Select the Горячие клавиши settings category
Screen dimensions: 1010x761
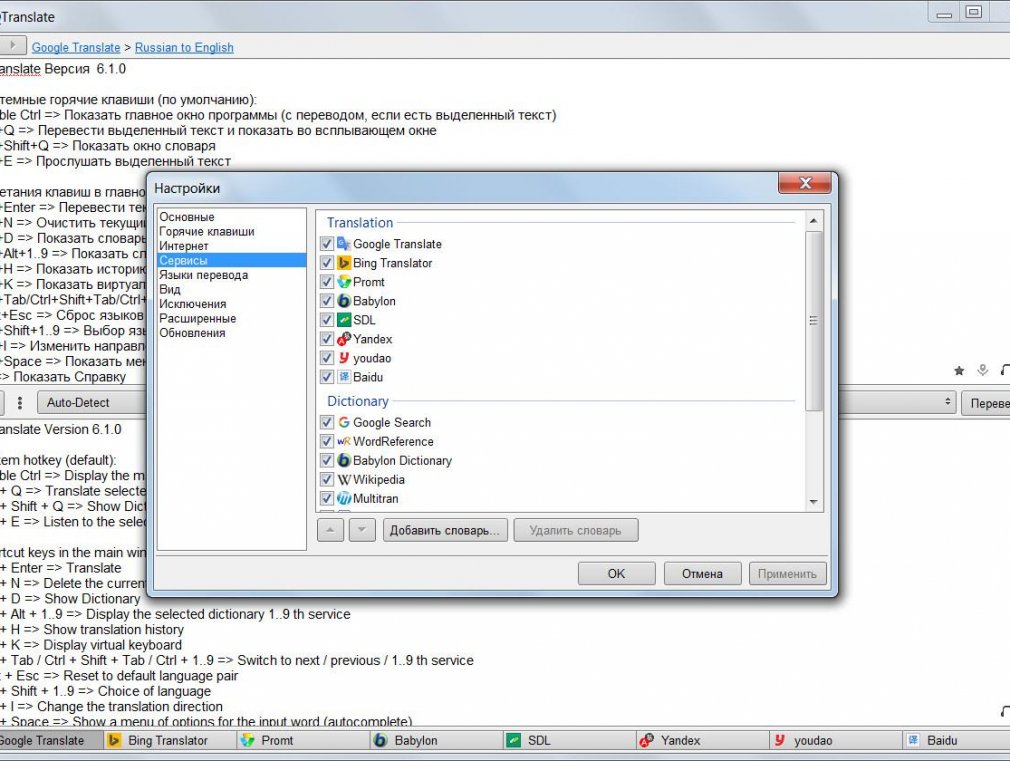231,231
